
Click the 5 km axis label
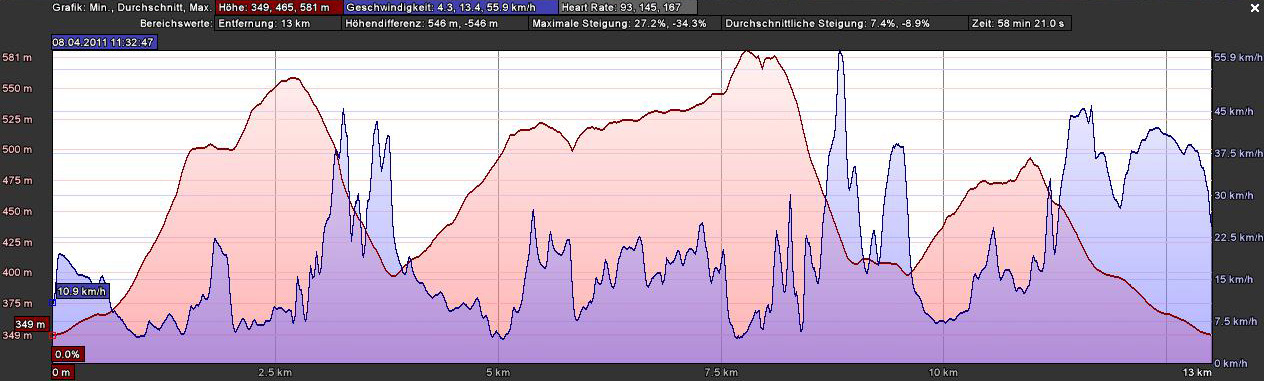point(498,372)
